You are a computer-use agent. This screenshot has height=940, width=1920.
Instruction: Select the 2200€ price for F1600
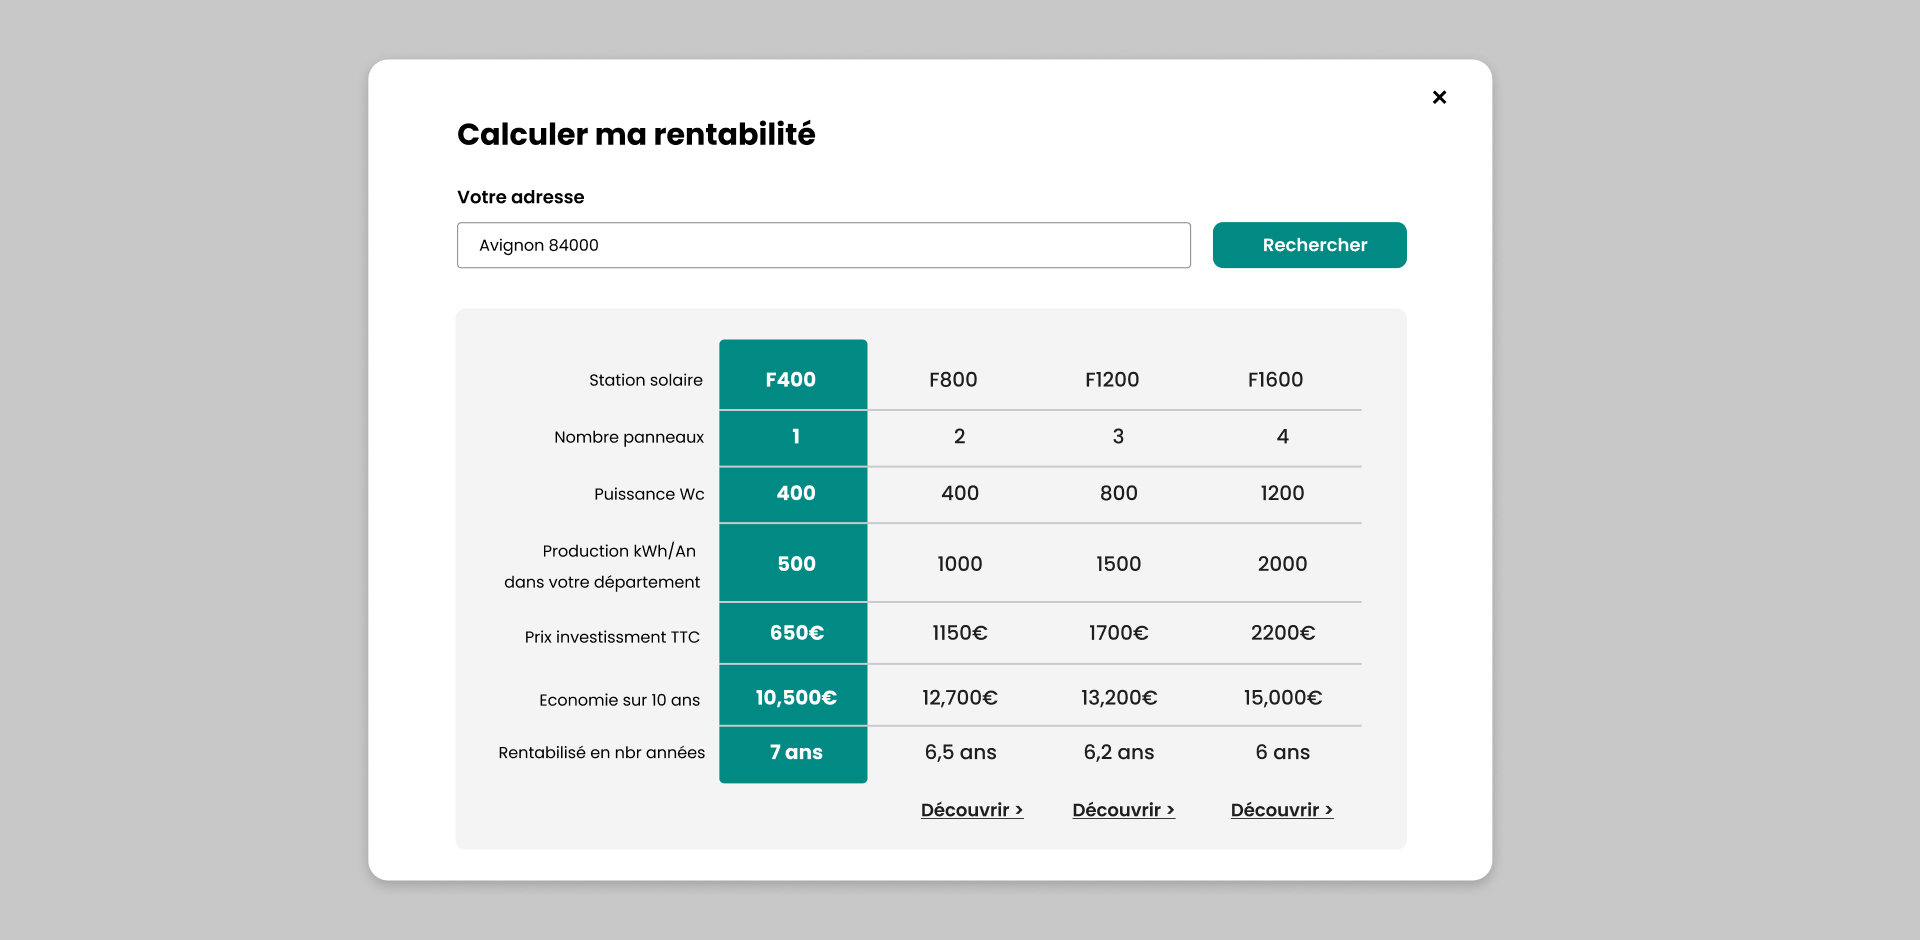click(1282, 633)
